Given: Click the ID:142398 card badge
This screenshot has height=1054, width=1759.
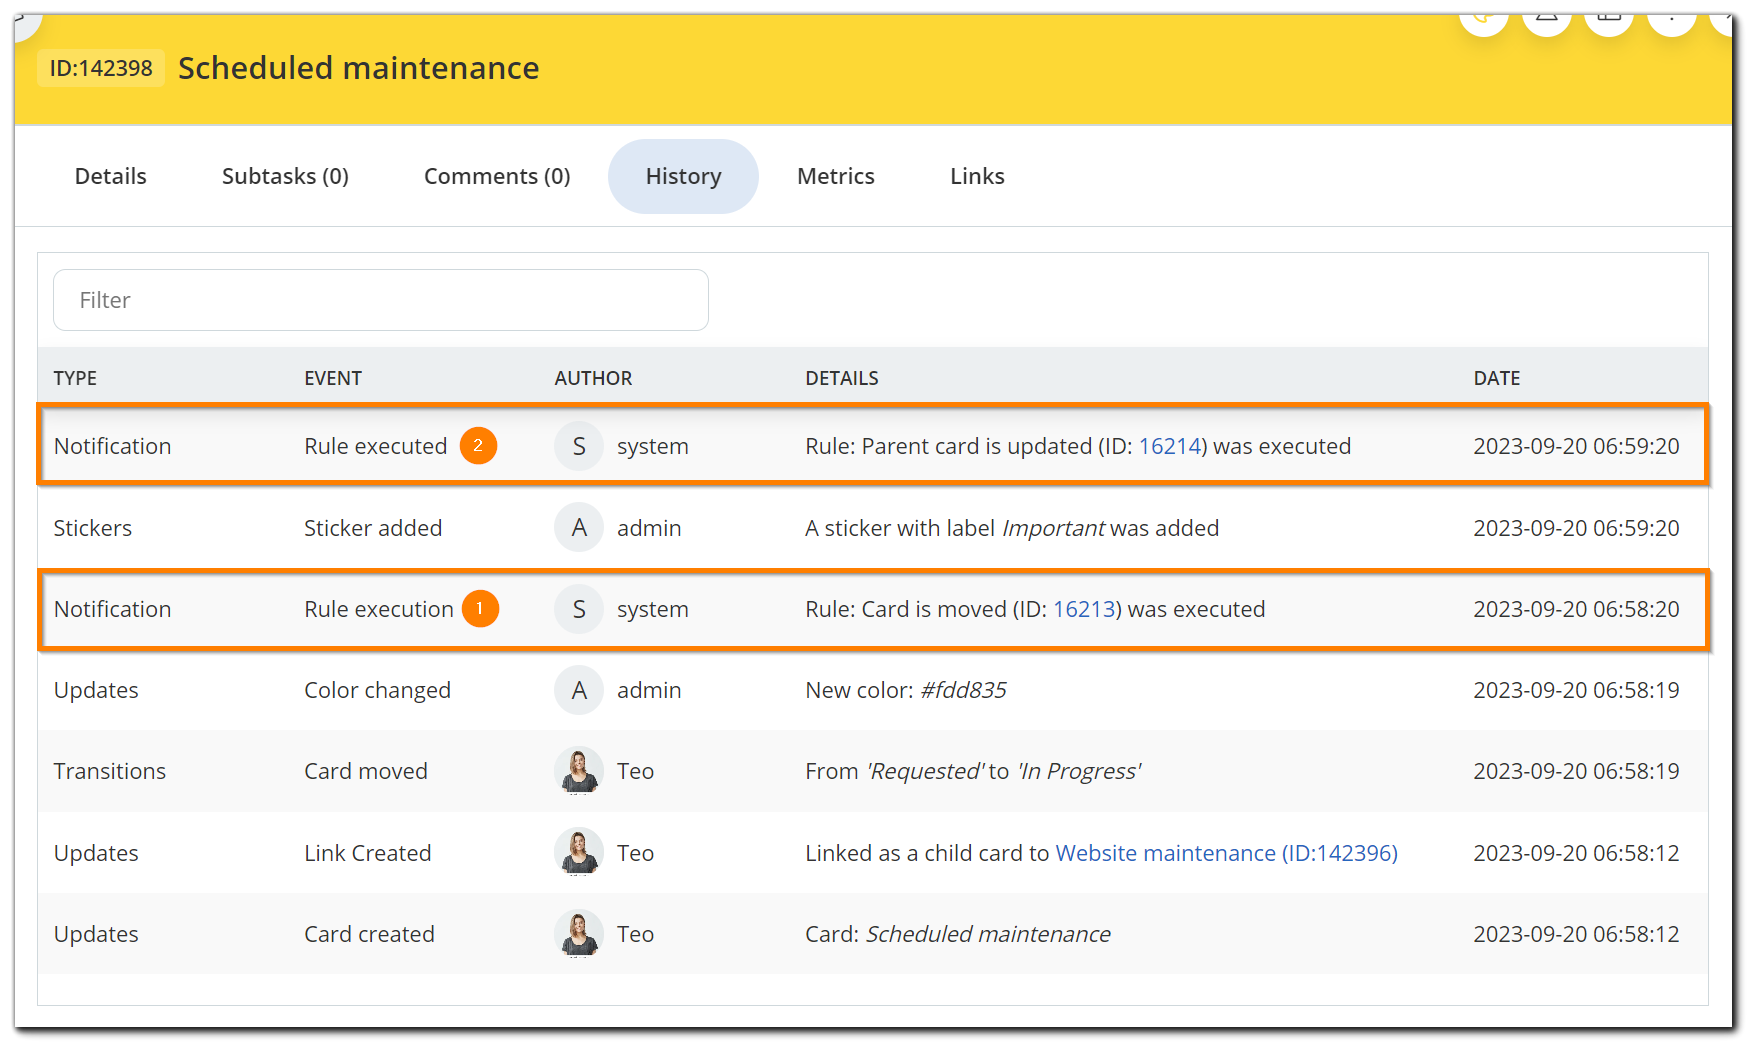Looking at the screenshot, I should pyautogui.click(x=101, y=68).
